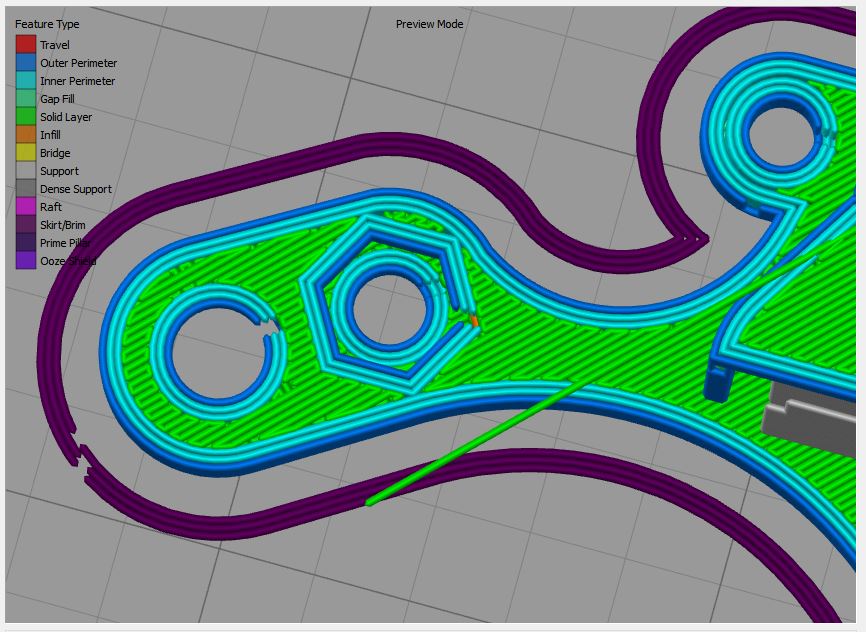Click the Support legend label

point(59,171)
